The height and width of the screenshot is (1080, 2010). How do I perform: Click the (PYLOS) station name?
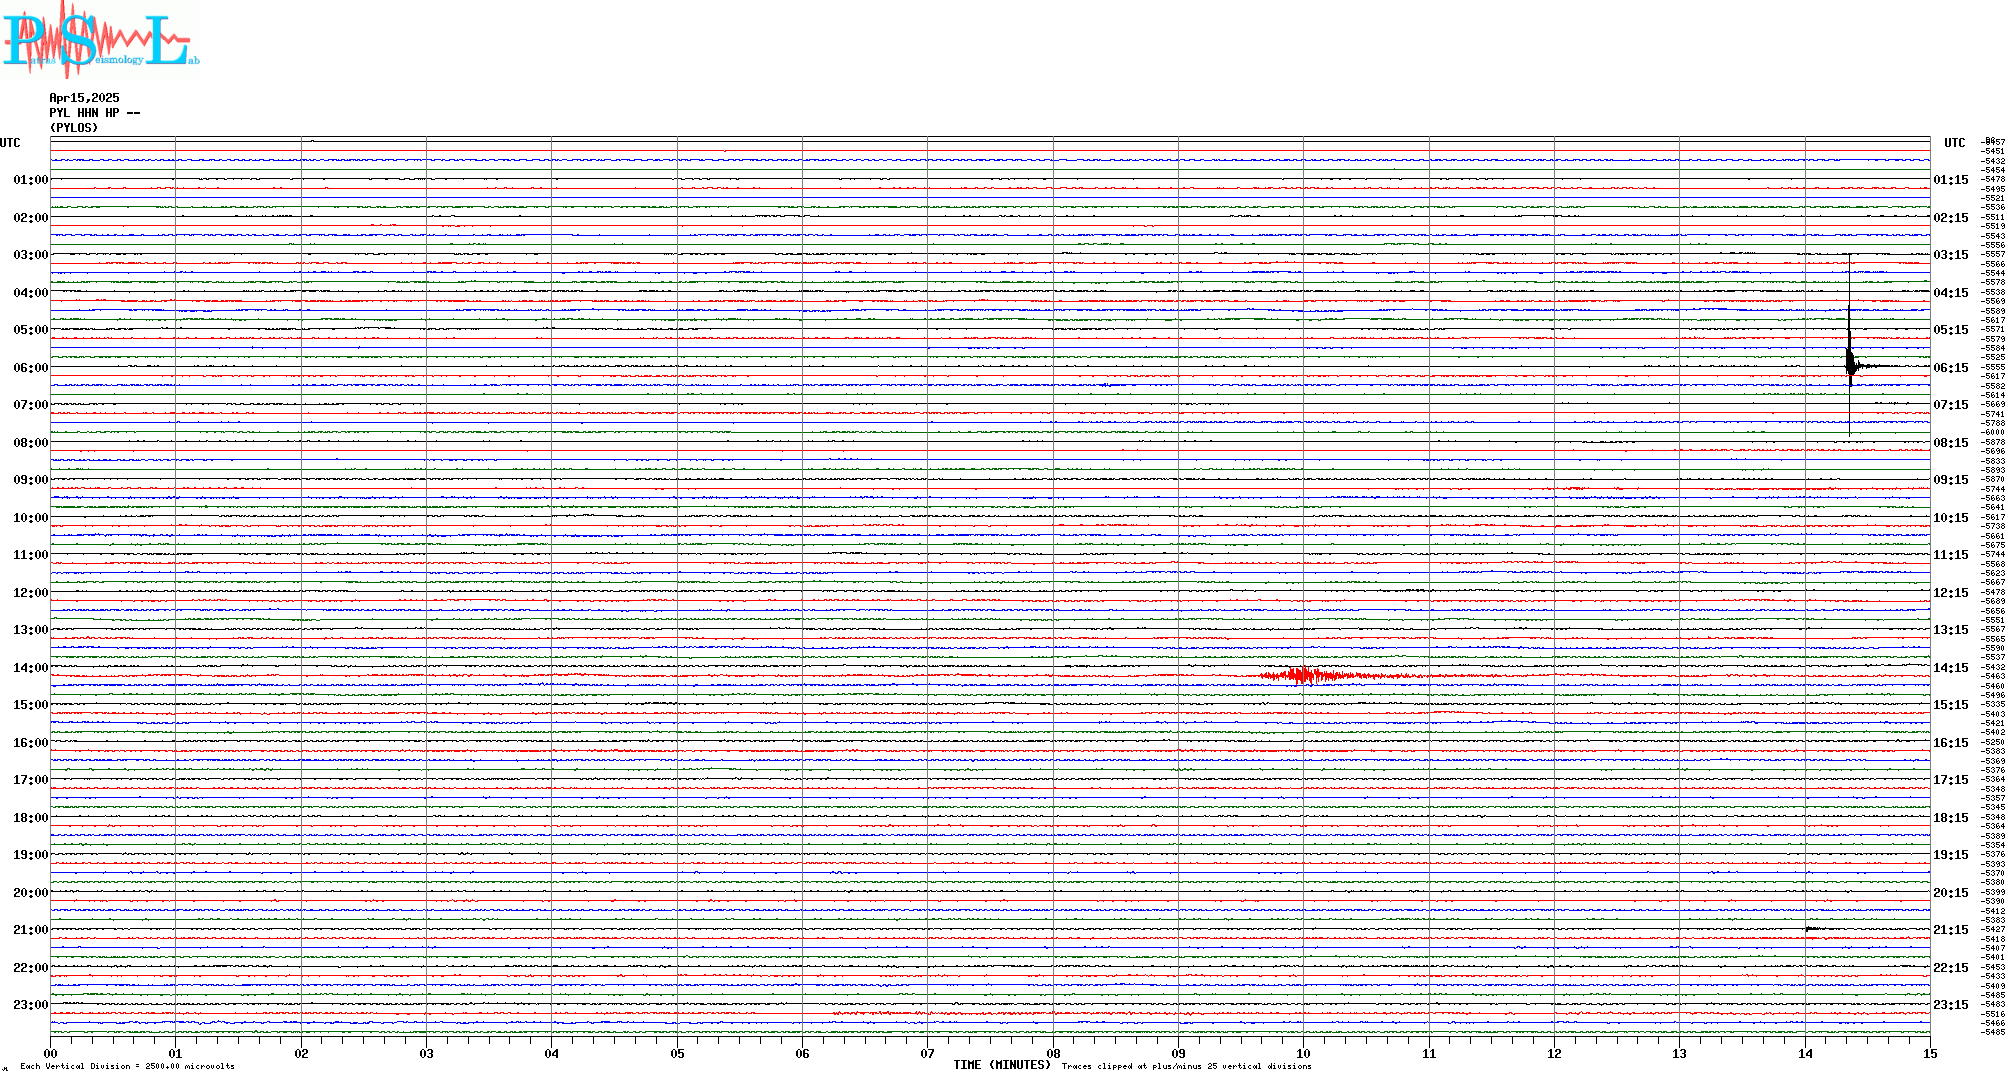coord(74,128)
